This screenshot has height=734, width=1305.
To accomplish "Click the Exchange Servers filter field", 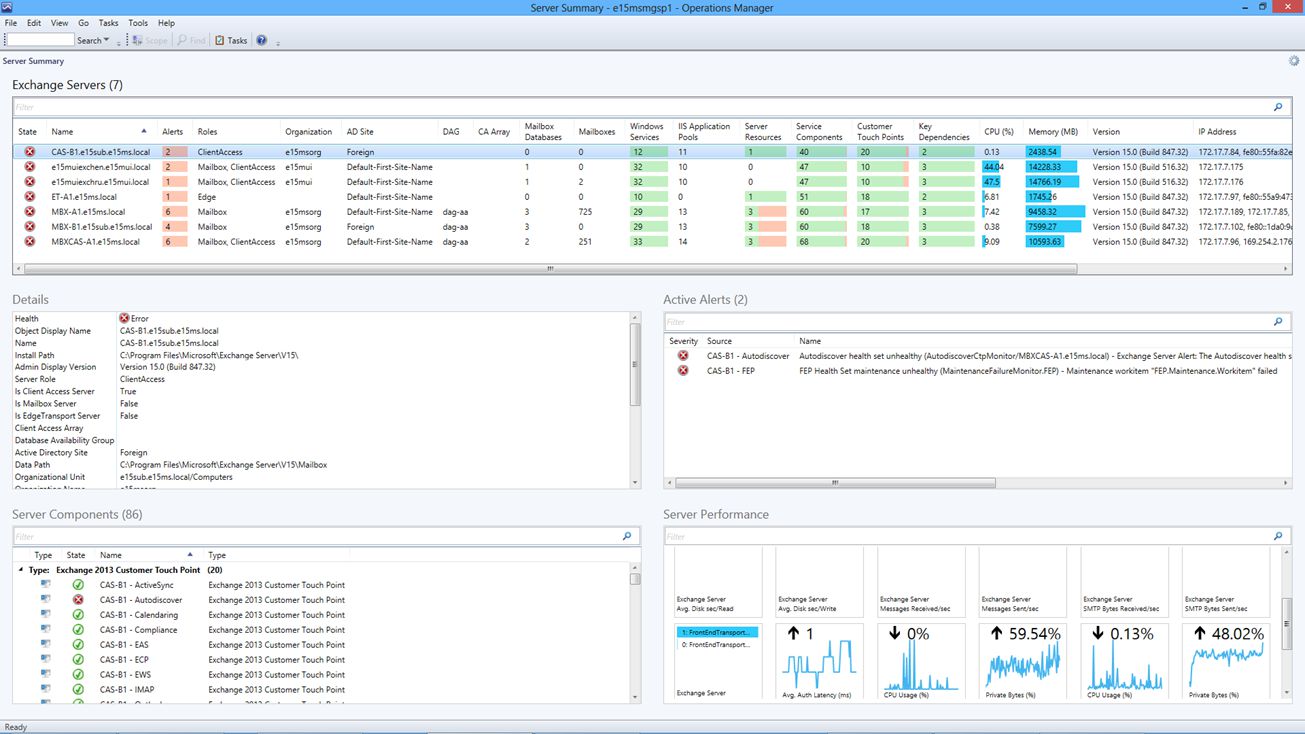I will pyautogui.click(x=641, y=107).
